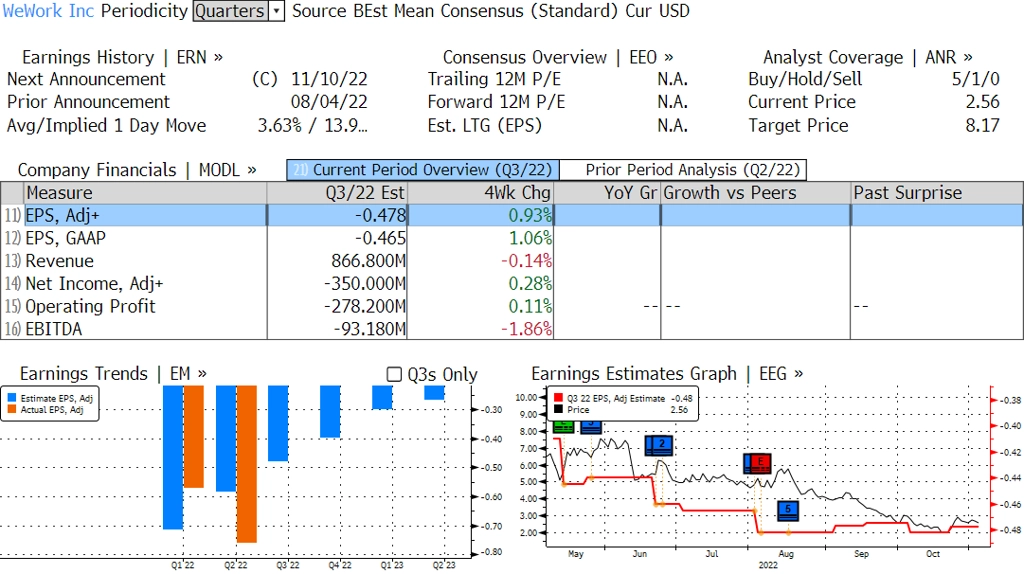1024x574 pixels.
Task: Switch to Prior Period Analysis (Q2/22) tab
Action: [x=683, y=170]
